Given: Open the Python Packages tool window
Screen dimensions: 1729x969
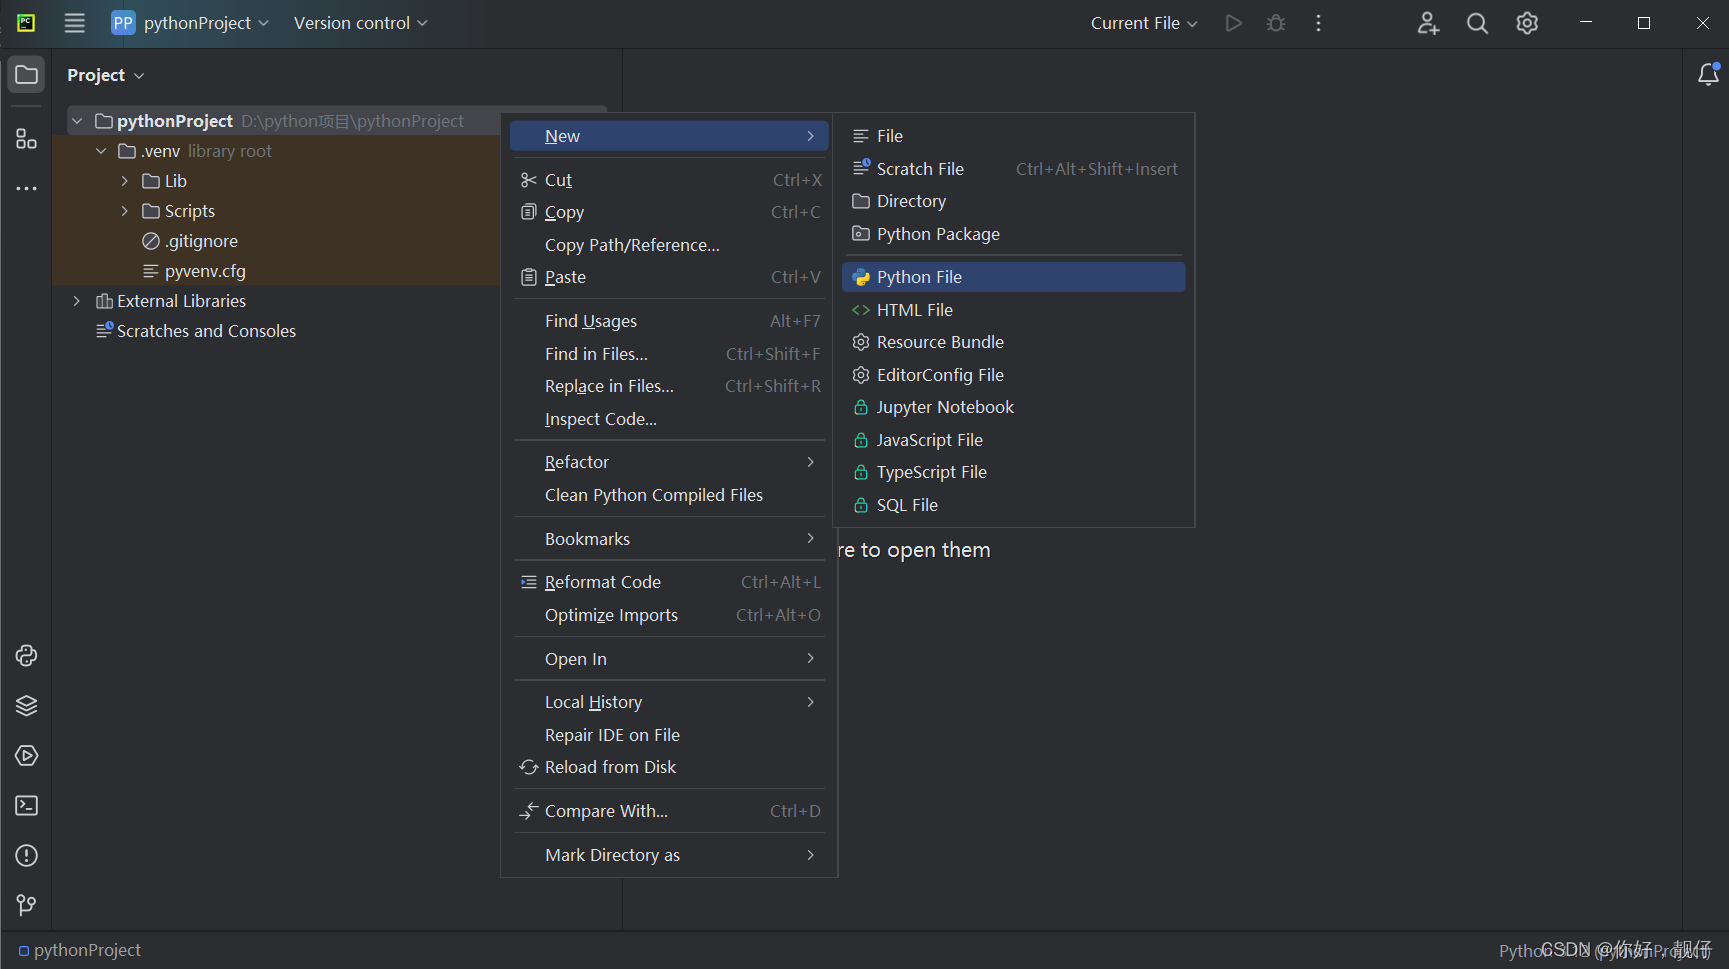Looking at the screenshot, I should pyautogui.click(x=26, y=656).
